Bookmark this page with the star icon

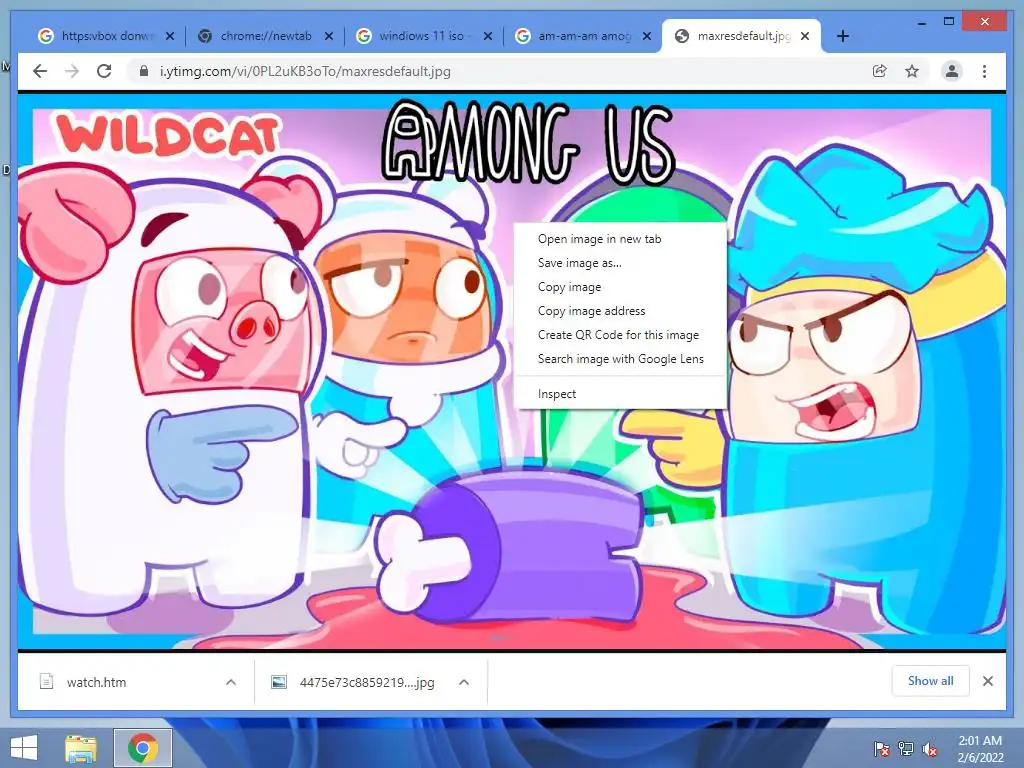(x=912, y=71)
